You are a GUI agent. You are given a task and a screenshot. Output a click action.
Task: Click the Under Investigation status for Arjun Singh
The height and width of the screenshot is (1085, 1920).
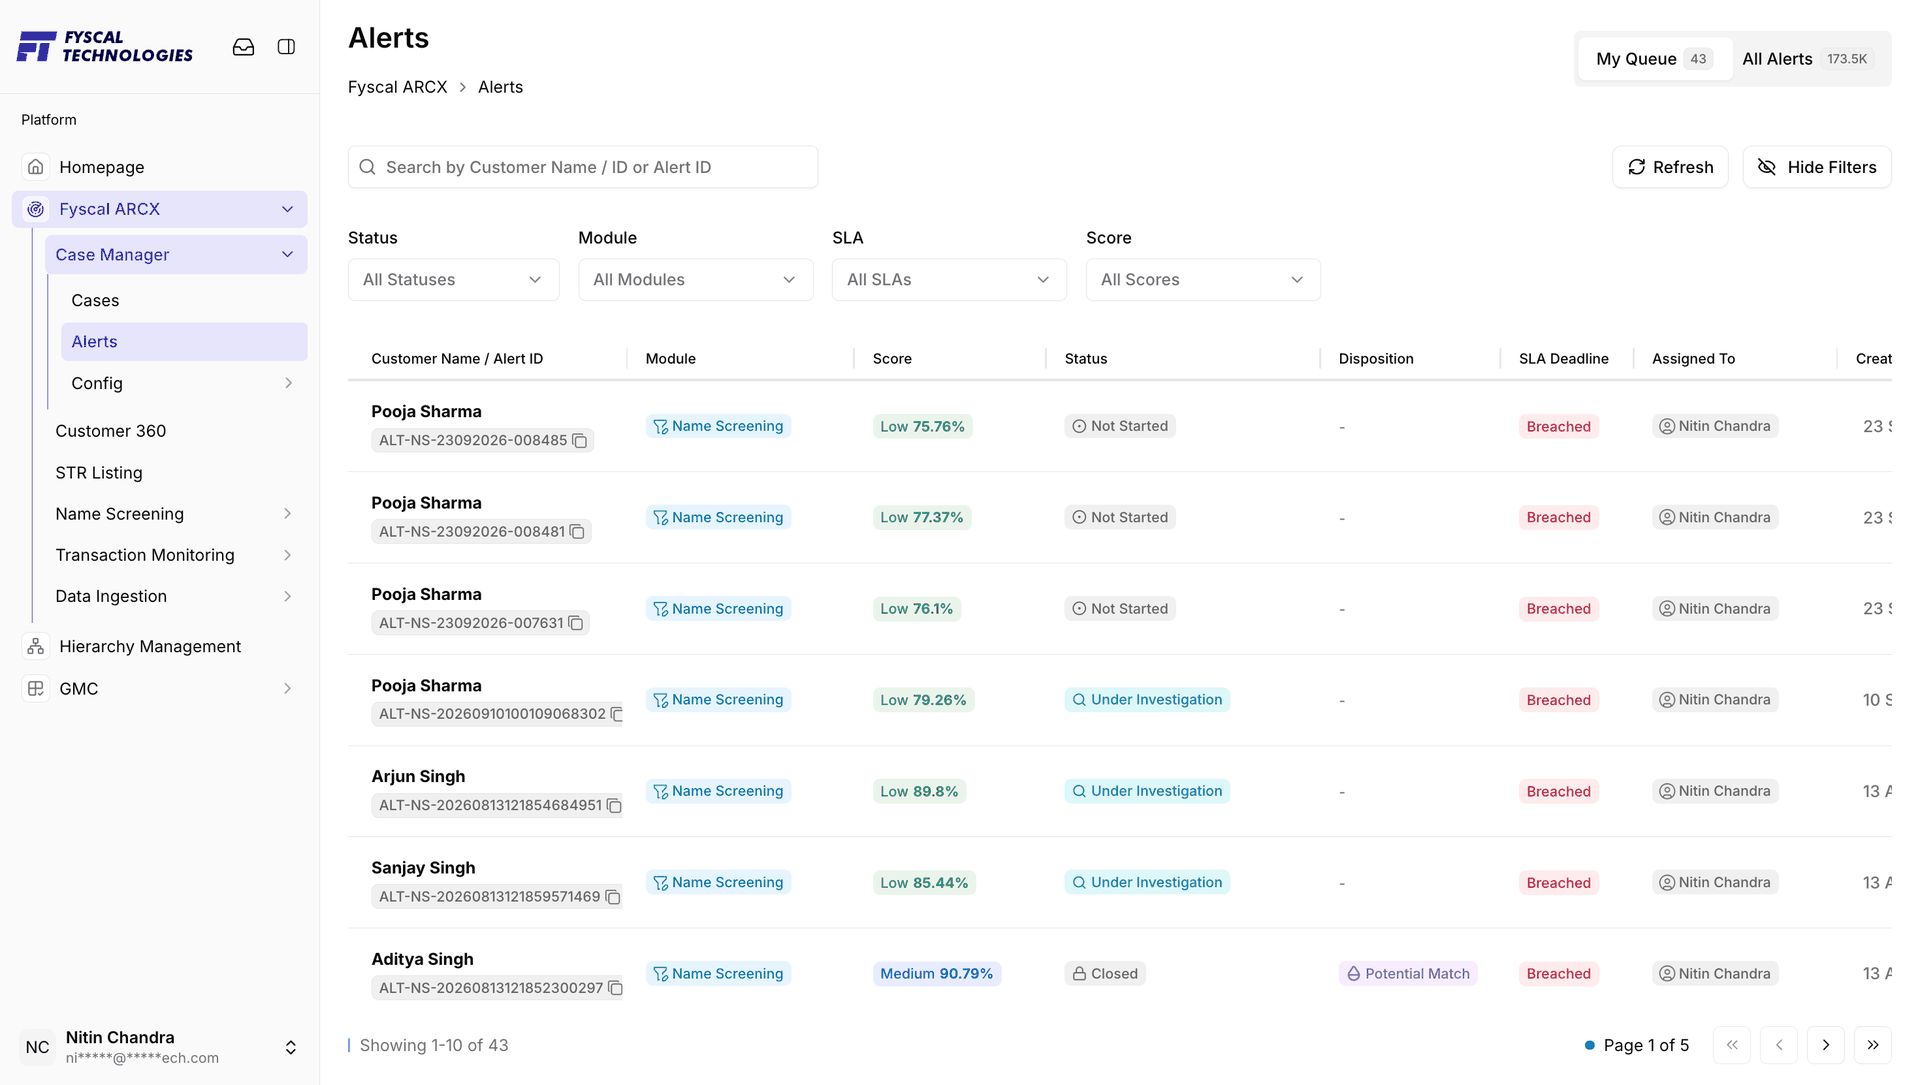1147,791
